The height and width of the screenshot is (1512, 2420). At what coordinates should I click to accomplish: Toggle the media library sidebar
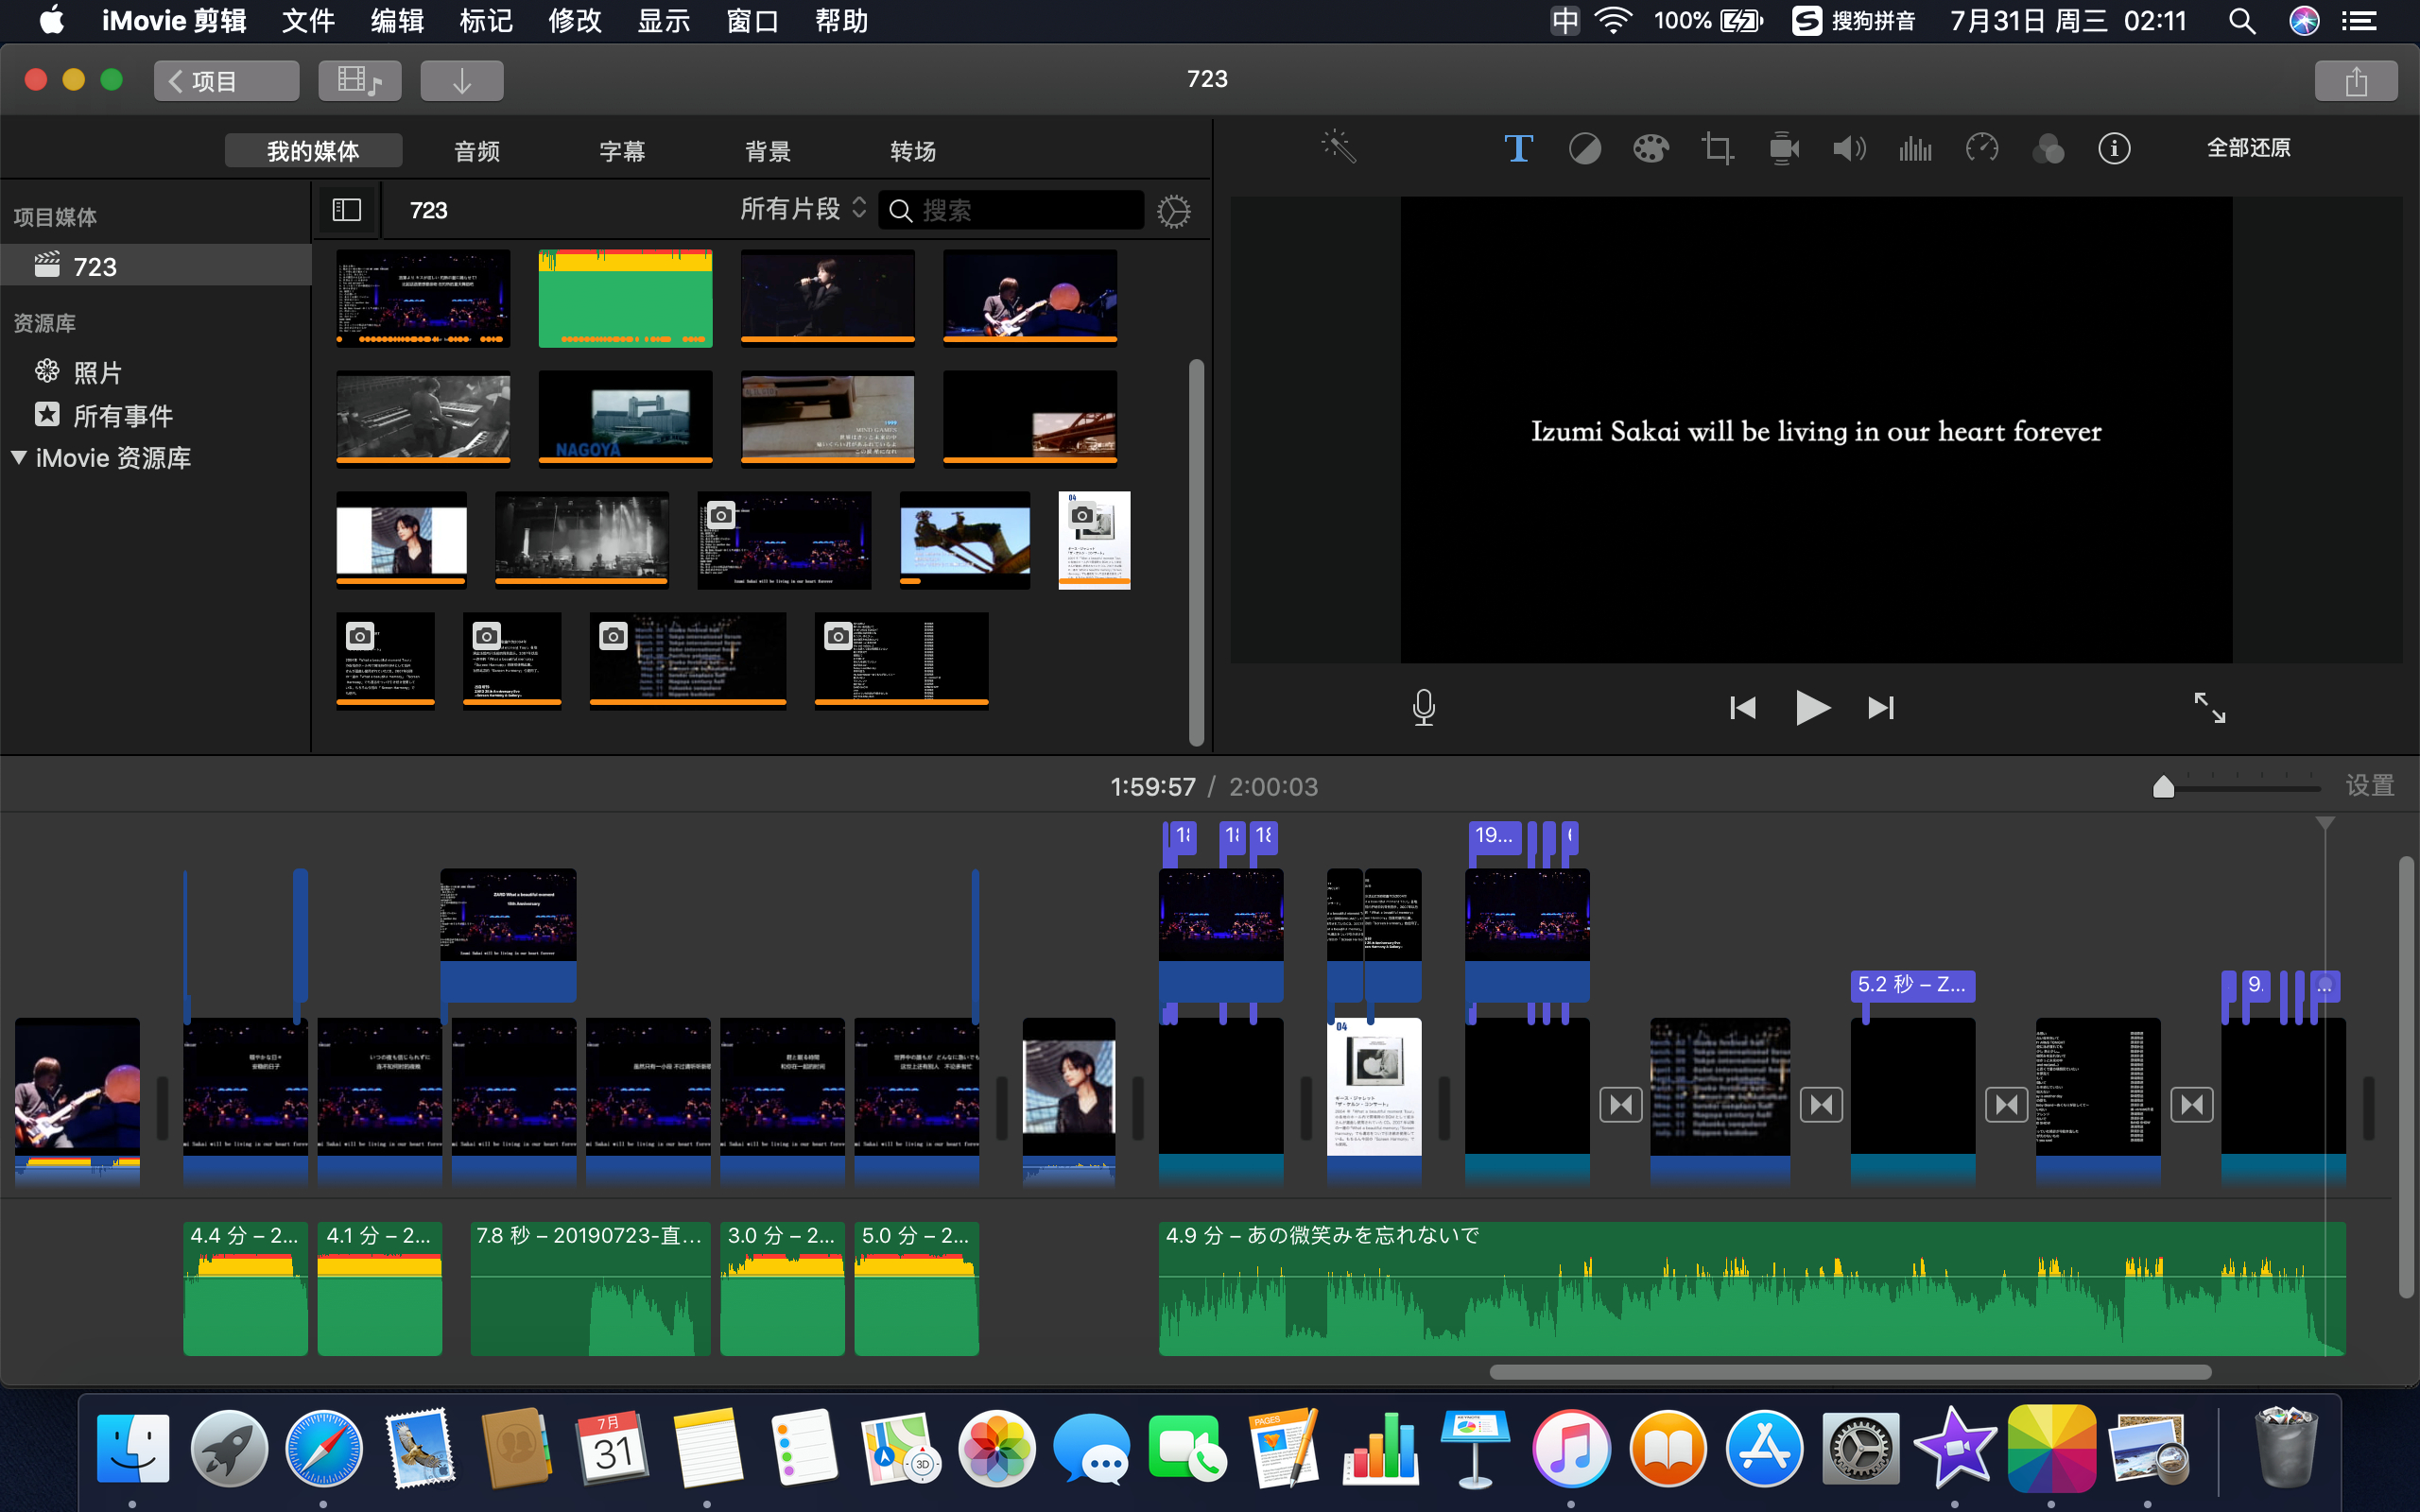pyautogui.click(x=346, y=210)
